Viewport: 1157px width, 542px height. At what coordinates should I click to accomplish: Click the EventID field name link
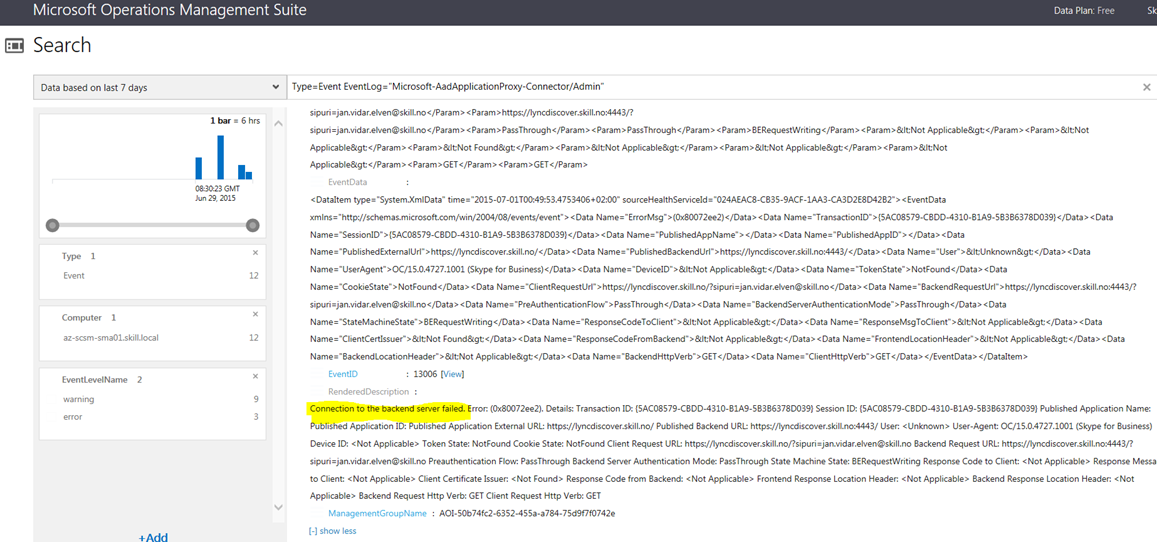tap(343, 374)
